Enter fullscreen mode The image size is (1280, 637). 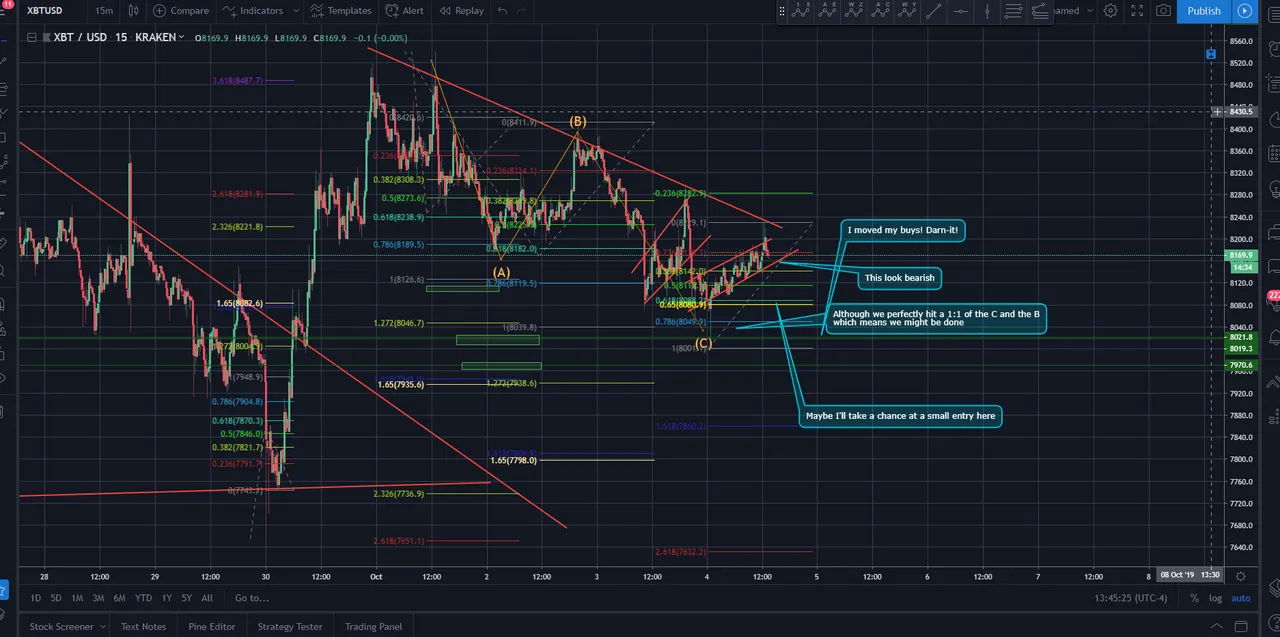pyautogui.click(x=1137, y=10)
